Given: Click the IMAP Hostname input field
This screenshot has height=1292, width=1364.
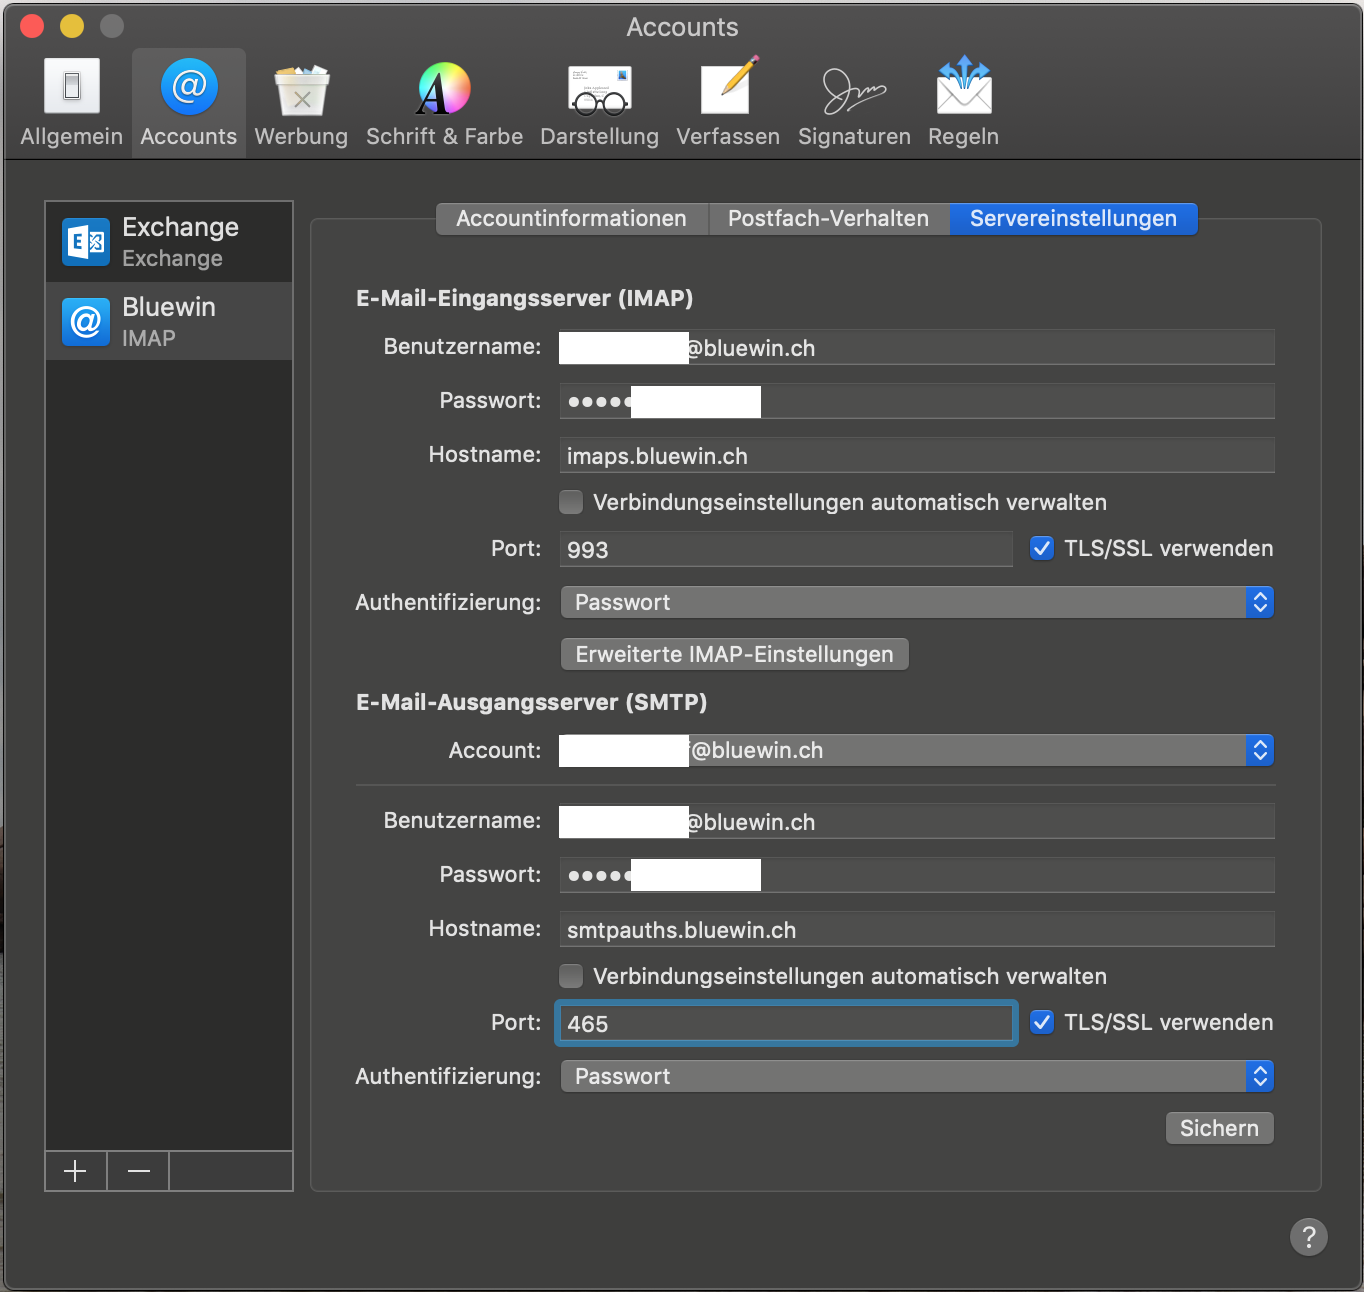Looking at the screenshot, I should point(916,456).
